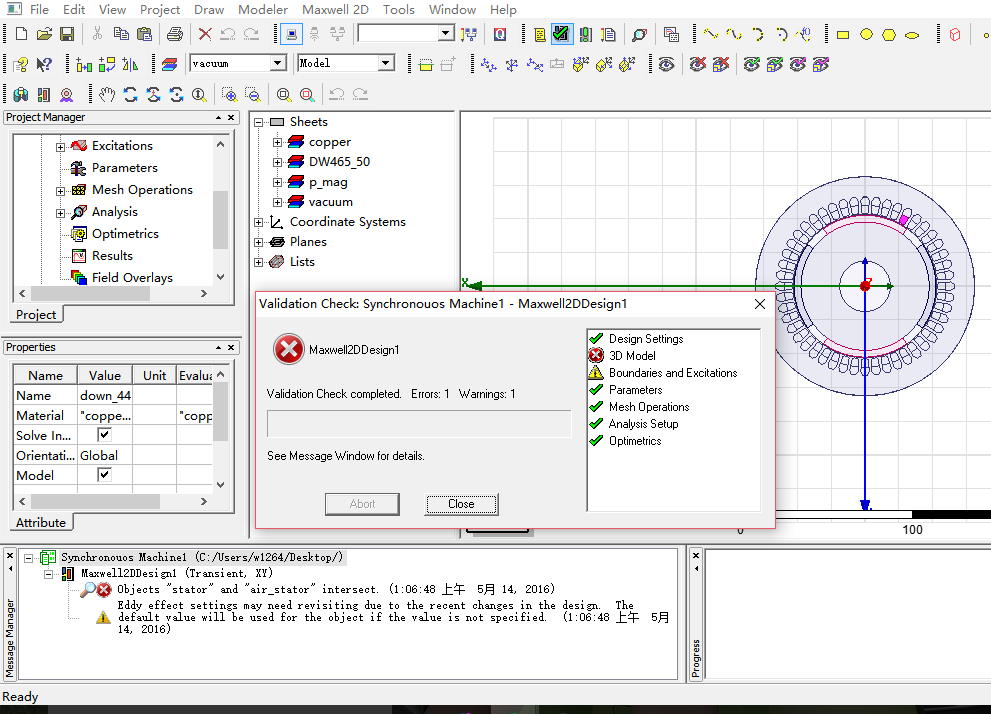Open the Draw menu
The image size is (991, 714).
pos(209,9)
